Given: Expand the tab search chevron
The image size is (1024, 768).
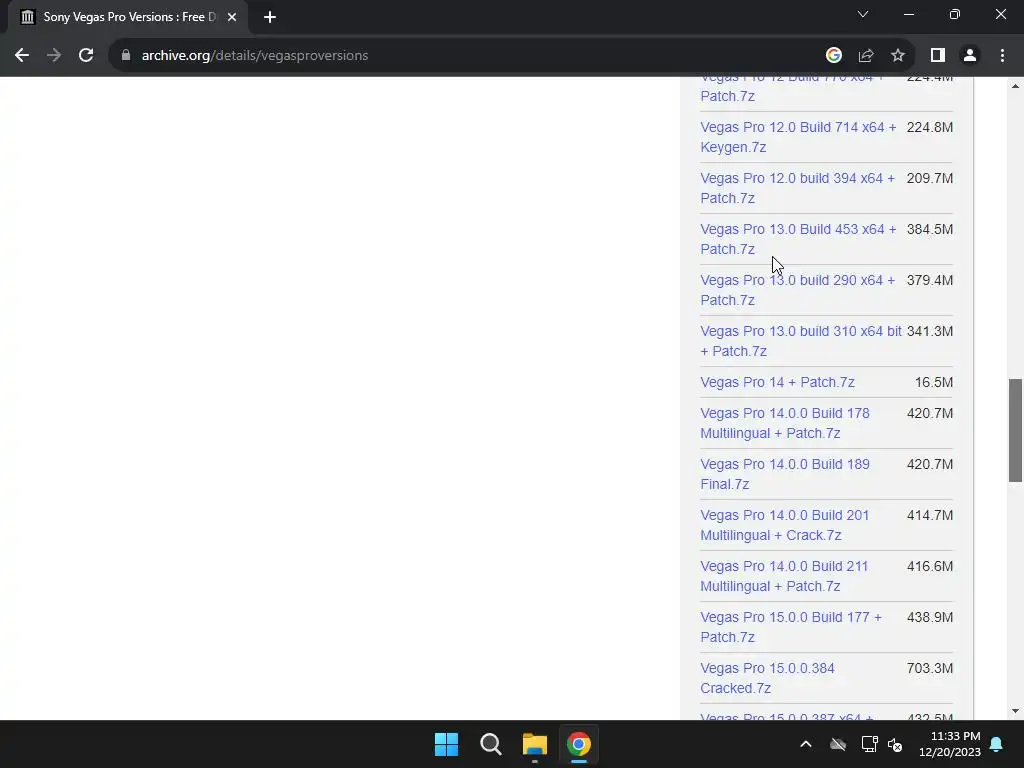Looking at the screenshot, I should (x=863, y=14).
